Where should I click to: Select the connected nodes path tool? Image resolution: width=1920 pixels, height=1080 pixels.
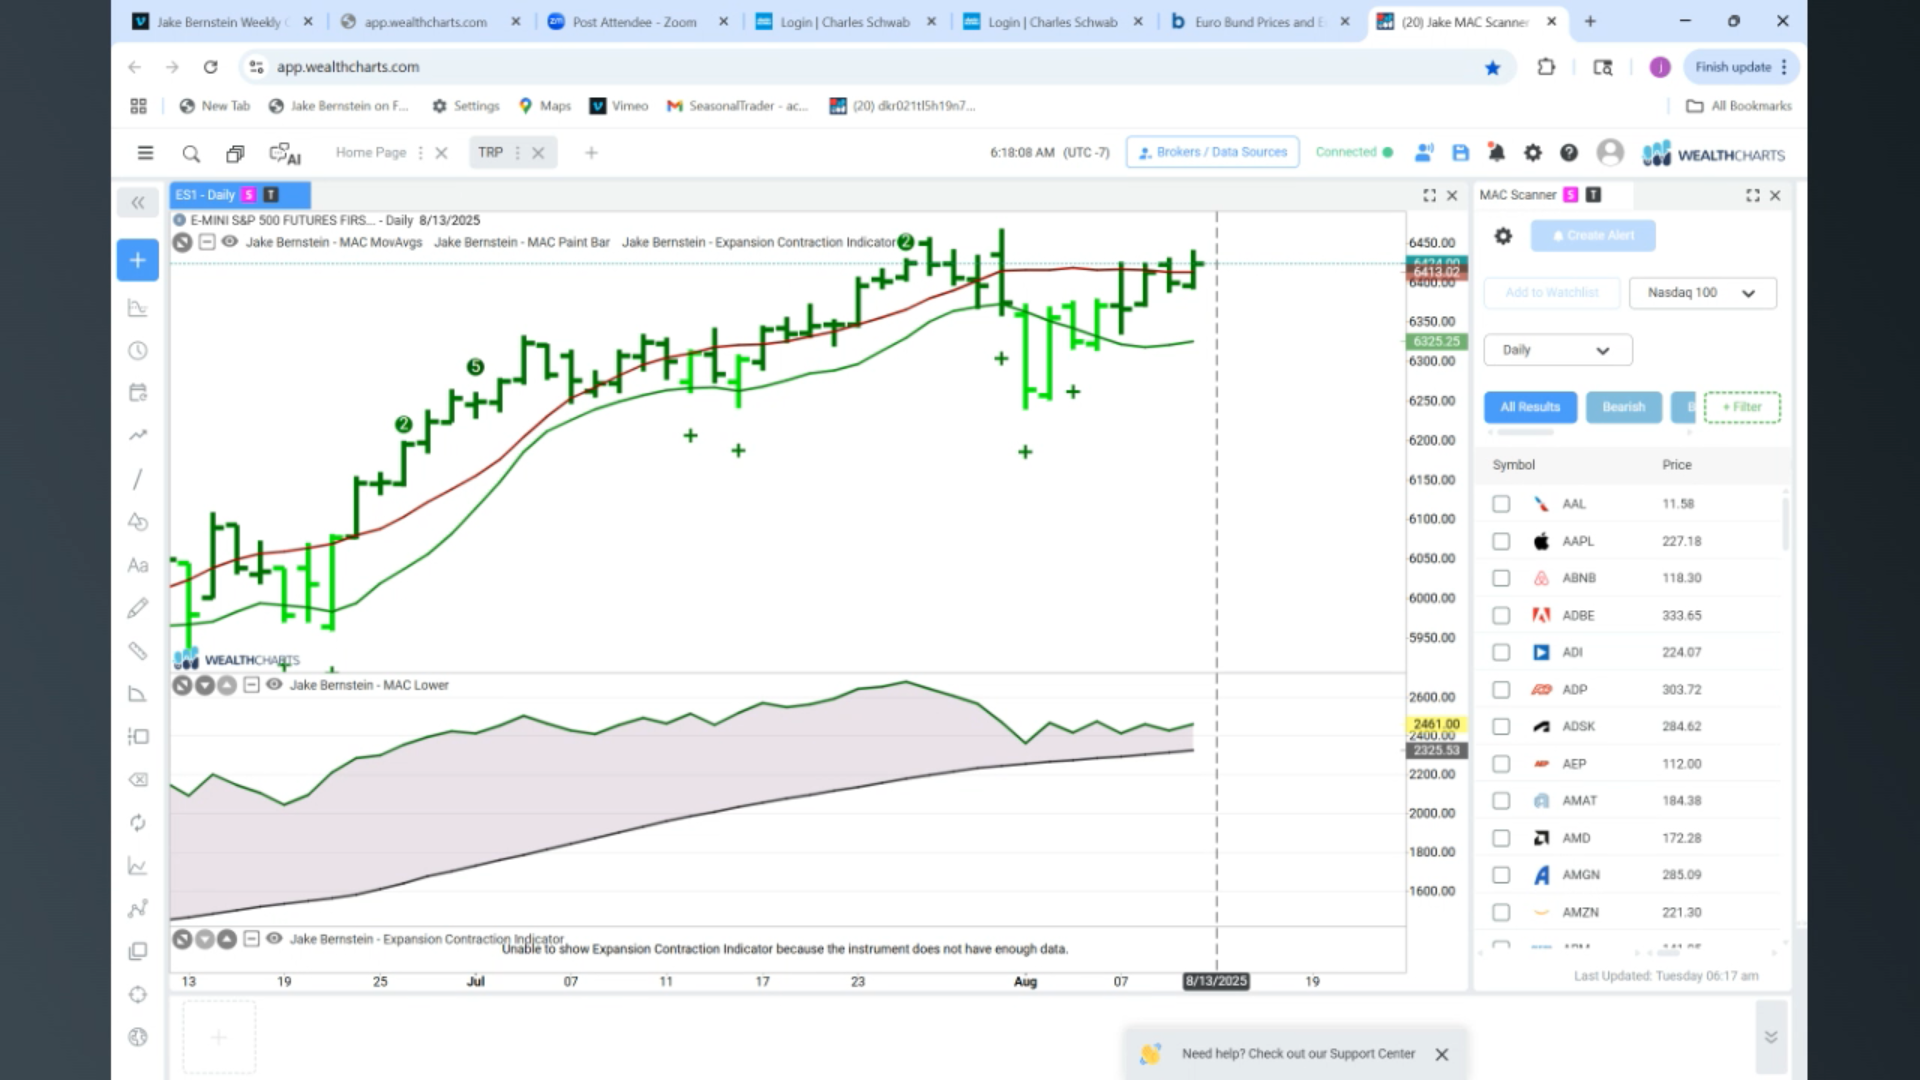tap(138, 909)
